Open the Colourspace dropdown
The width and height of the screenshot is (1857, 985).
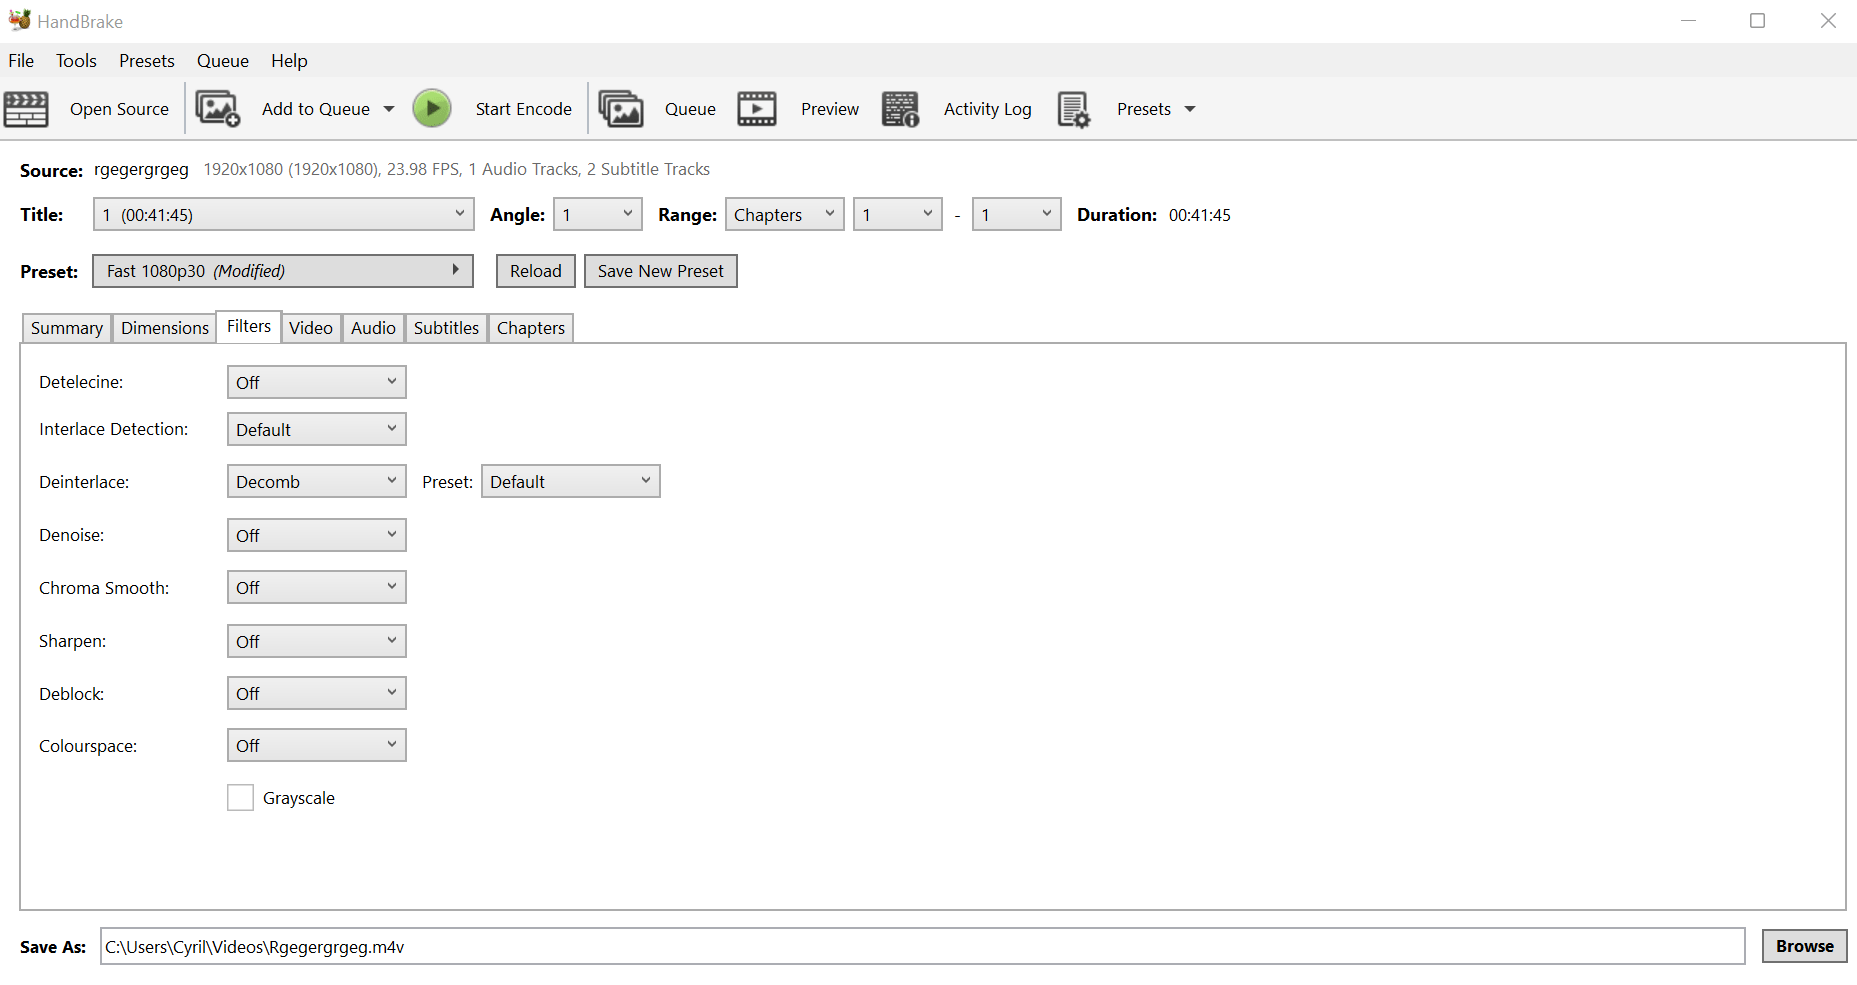[x=317, y=745]
